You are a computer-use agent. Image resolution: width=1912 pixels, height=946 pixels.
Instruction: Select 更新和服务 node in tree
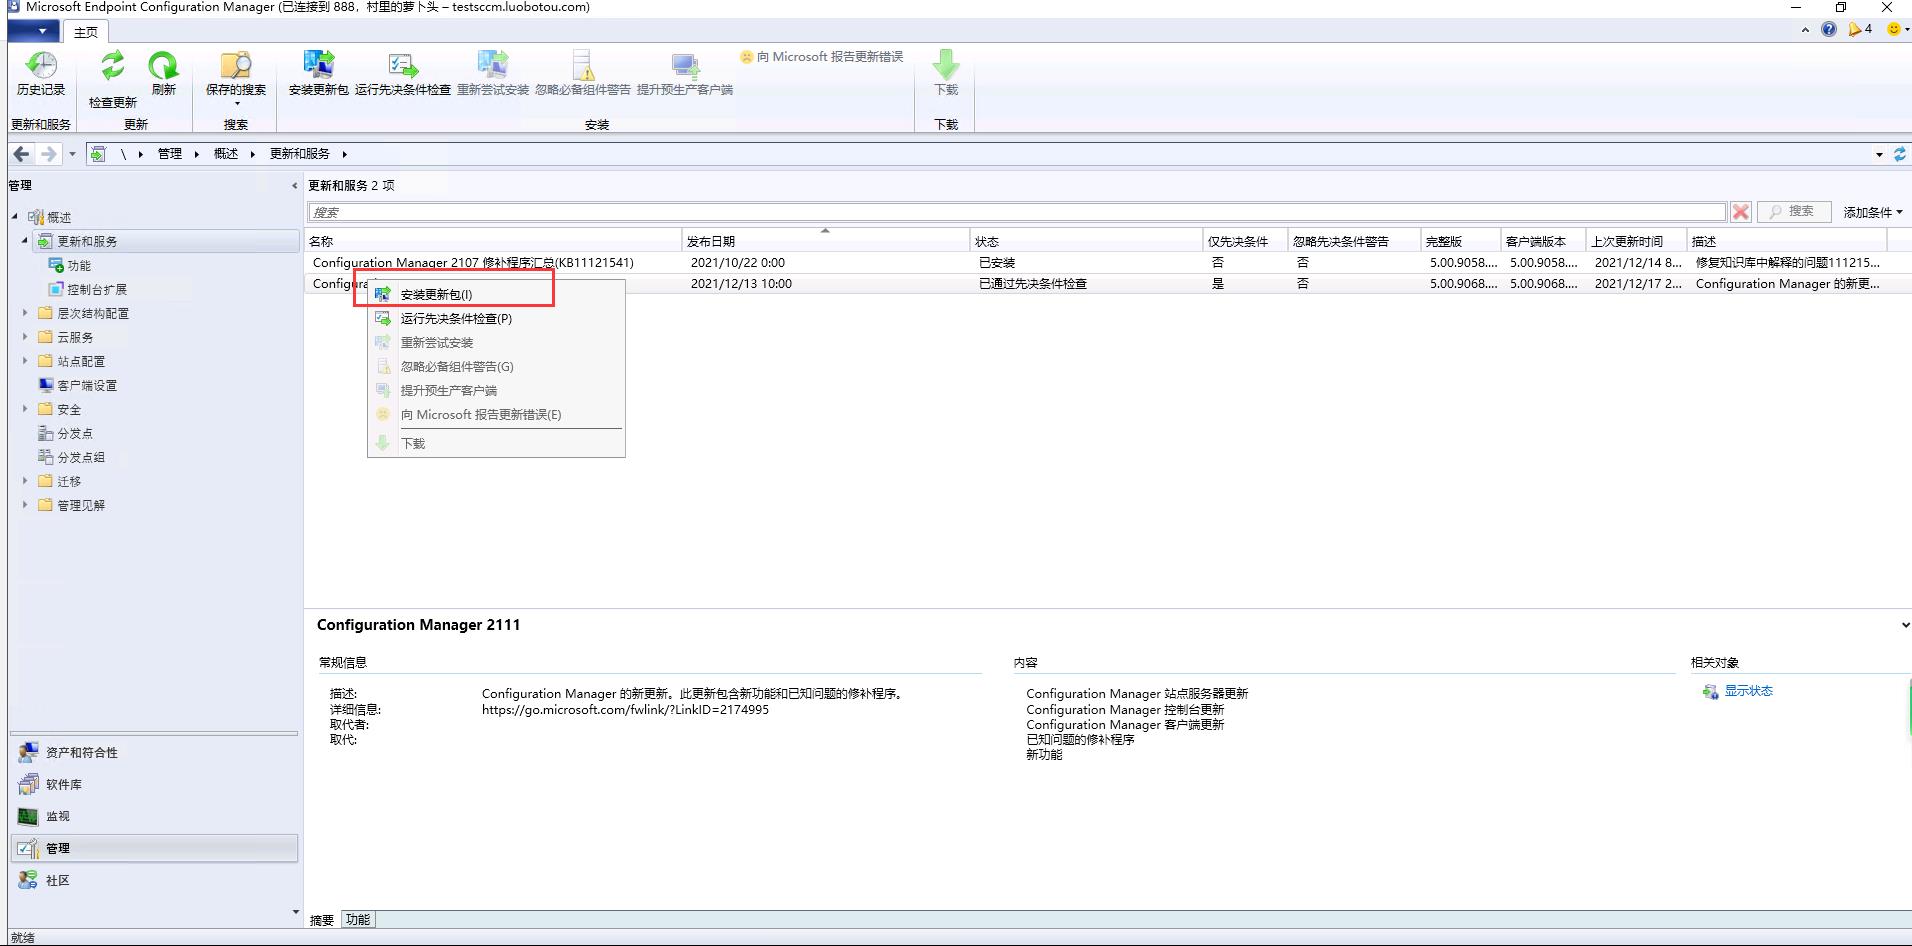[x=87, y=242]
